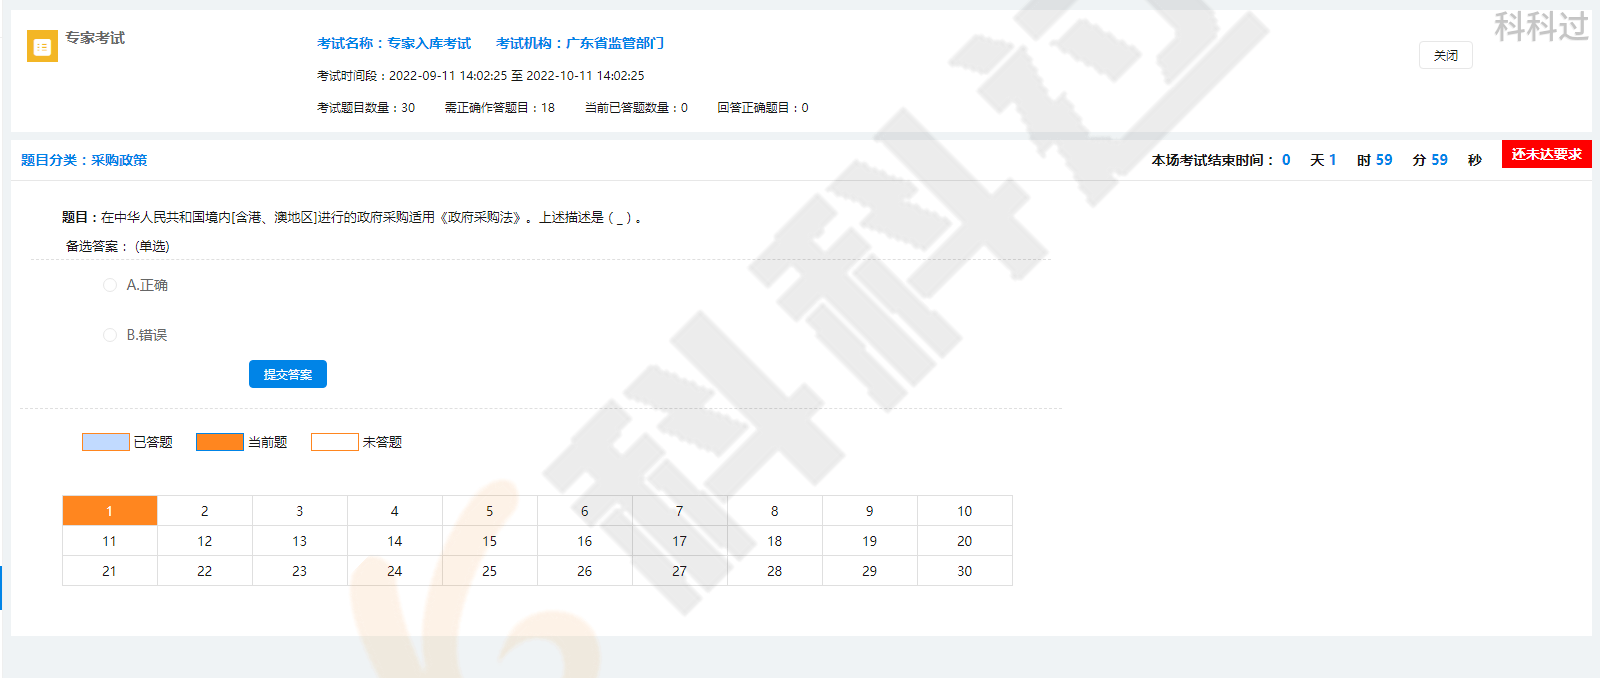The height and width of the screenshot is (678, 1600).
Task: Open question 5 from the navigation grid
Action: pos(490,511)
